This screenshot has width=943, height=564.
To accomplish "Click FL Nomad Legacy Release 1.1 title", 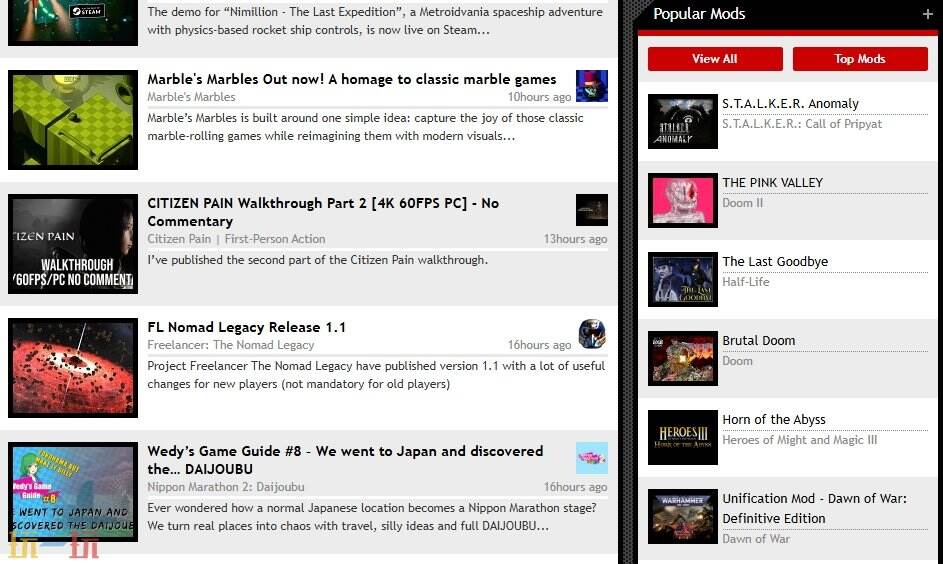I will tap(246, 327).
